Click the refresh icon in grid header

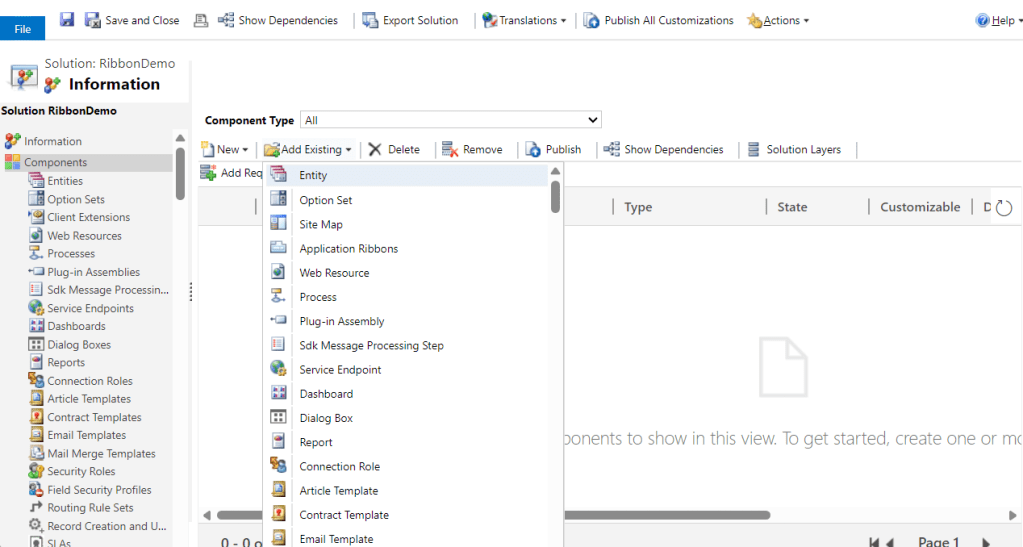(x=1004, y=208)
